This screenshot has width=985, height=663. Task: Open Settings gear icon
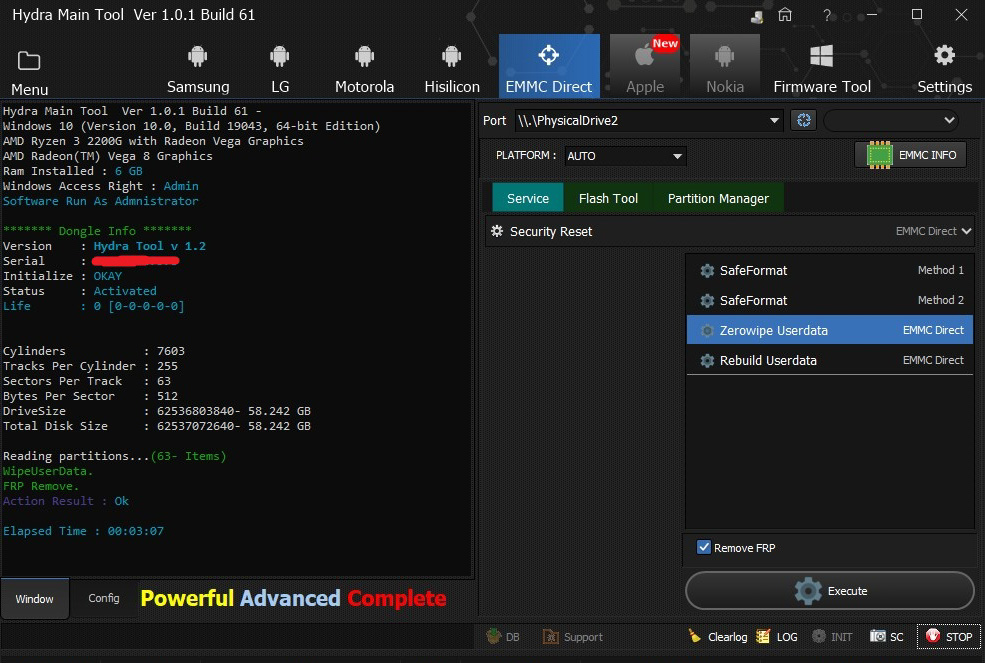[944, 56]
